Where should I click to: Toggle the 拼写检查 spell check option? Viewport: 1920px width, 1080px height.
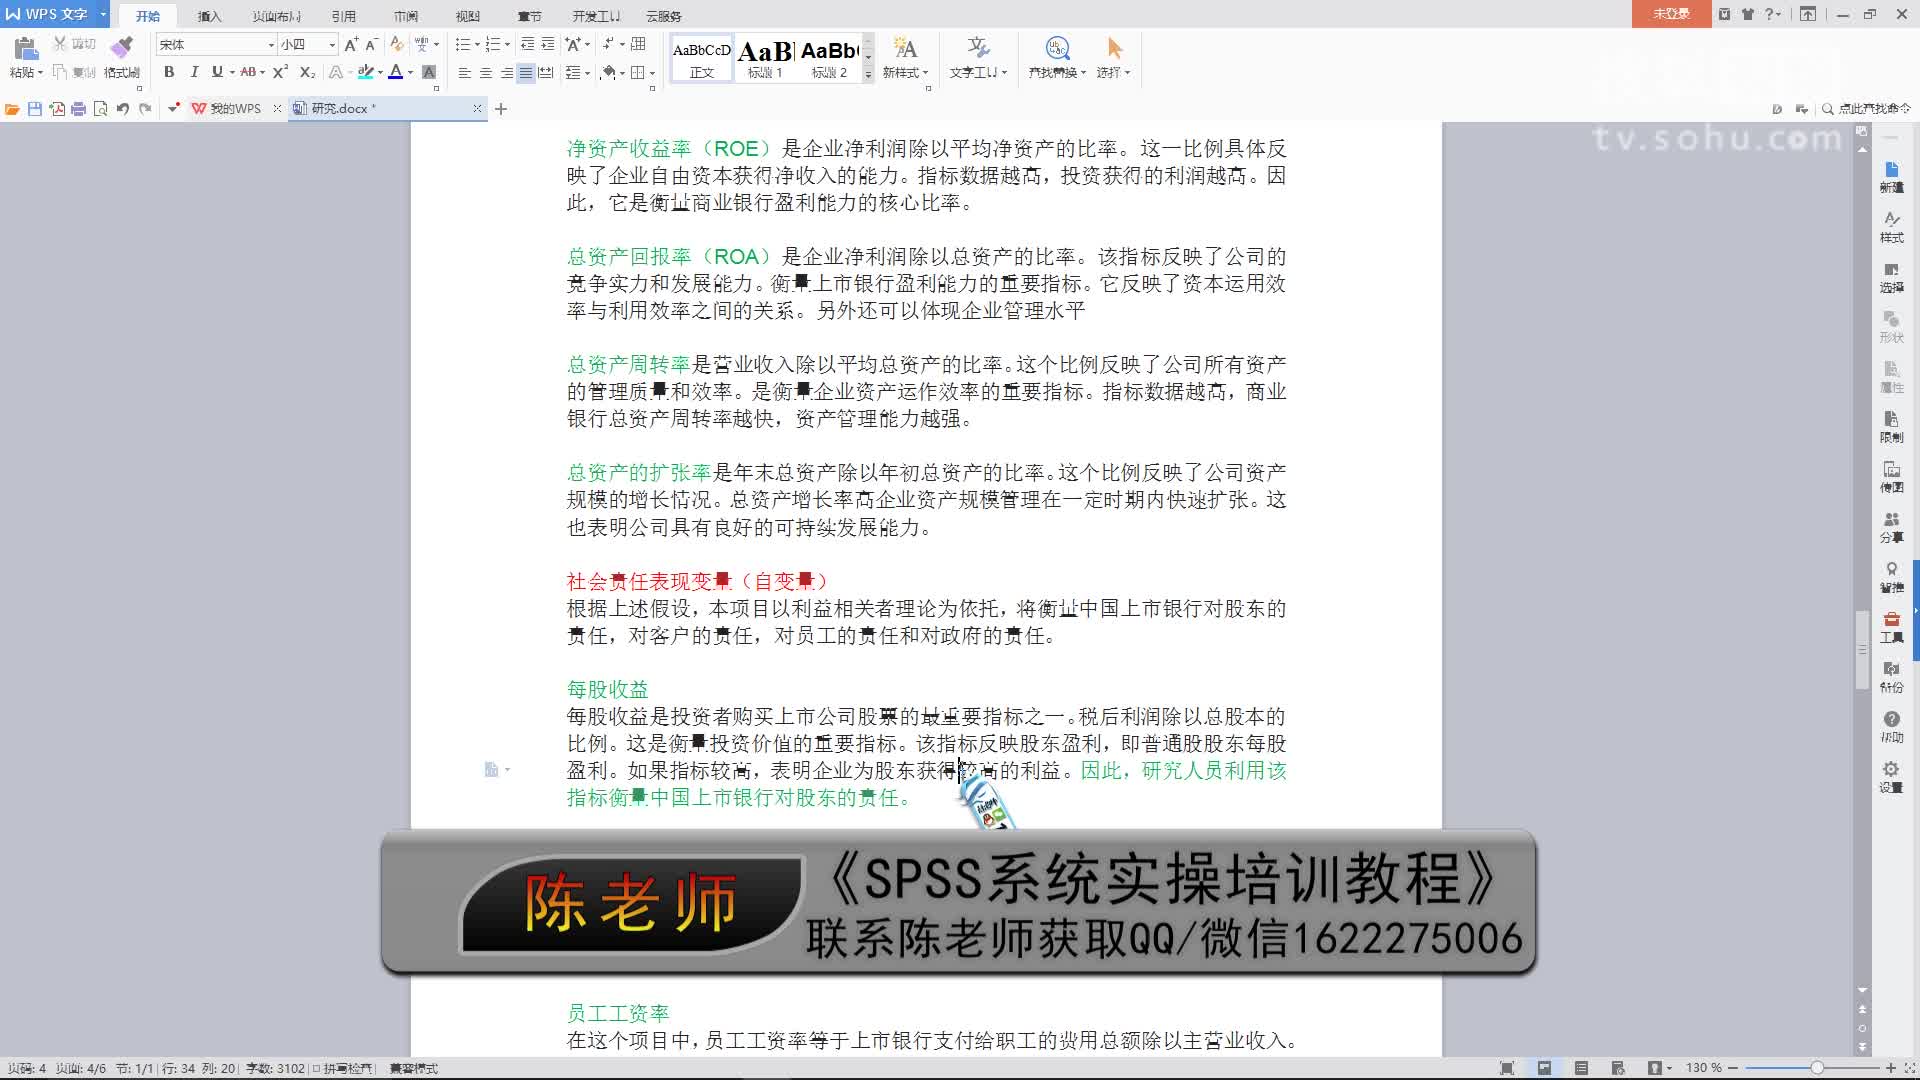pos(345,1068)
